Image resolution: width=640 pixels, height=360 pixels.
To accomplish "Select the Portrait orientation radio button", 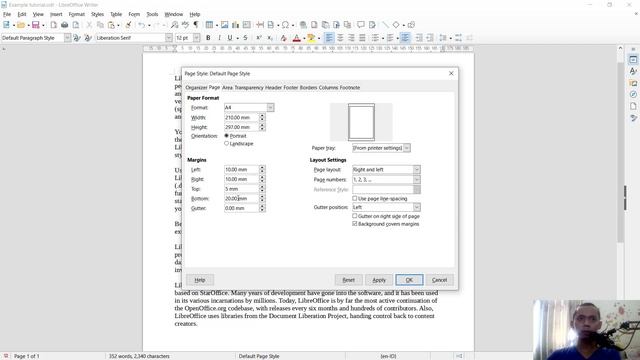I will pyautogui.click(x=227, y=136).
